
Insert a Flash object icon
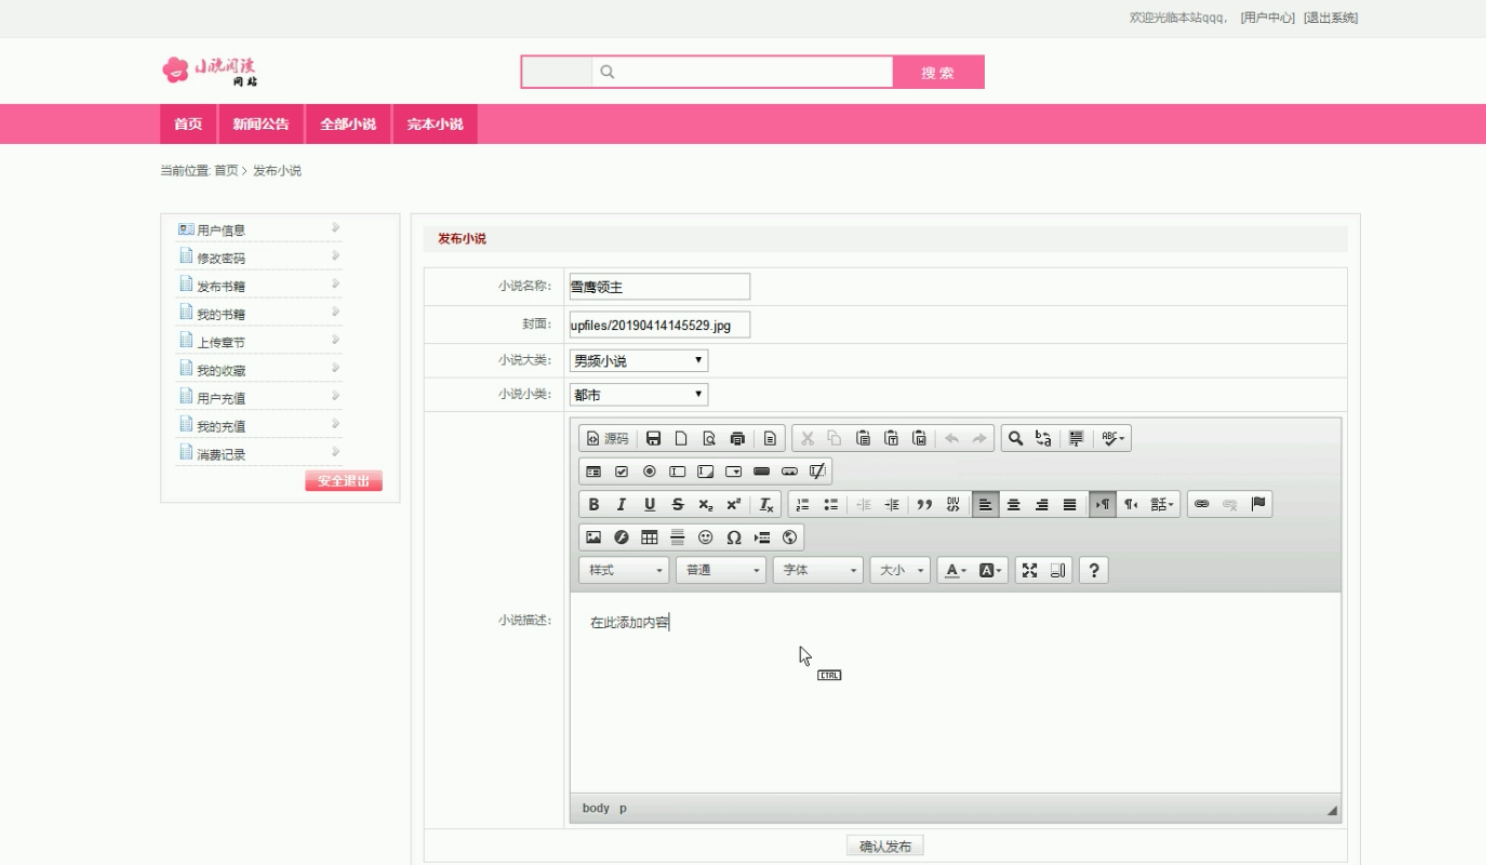coord(621,537)
